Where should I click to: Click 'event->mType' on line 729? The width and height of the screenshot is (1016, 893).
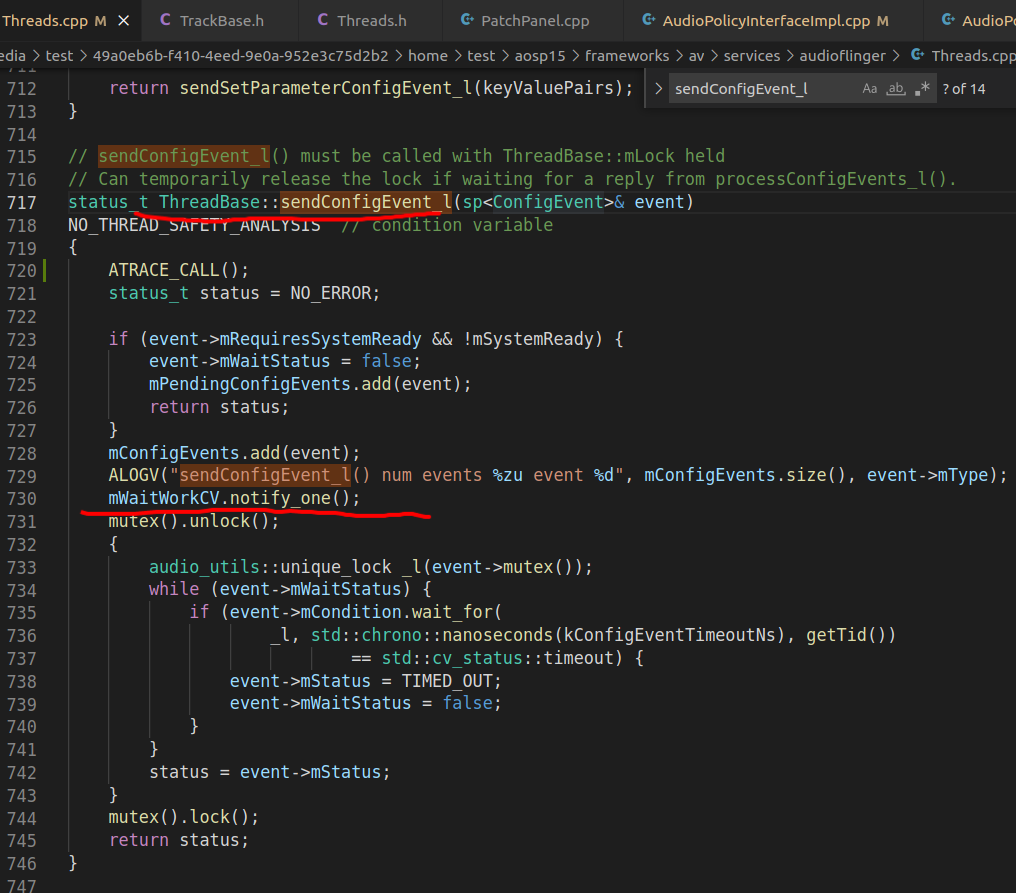pos(928,475)
